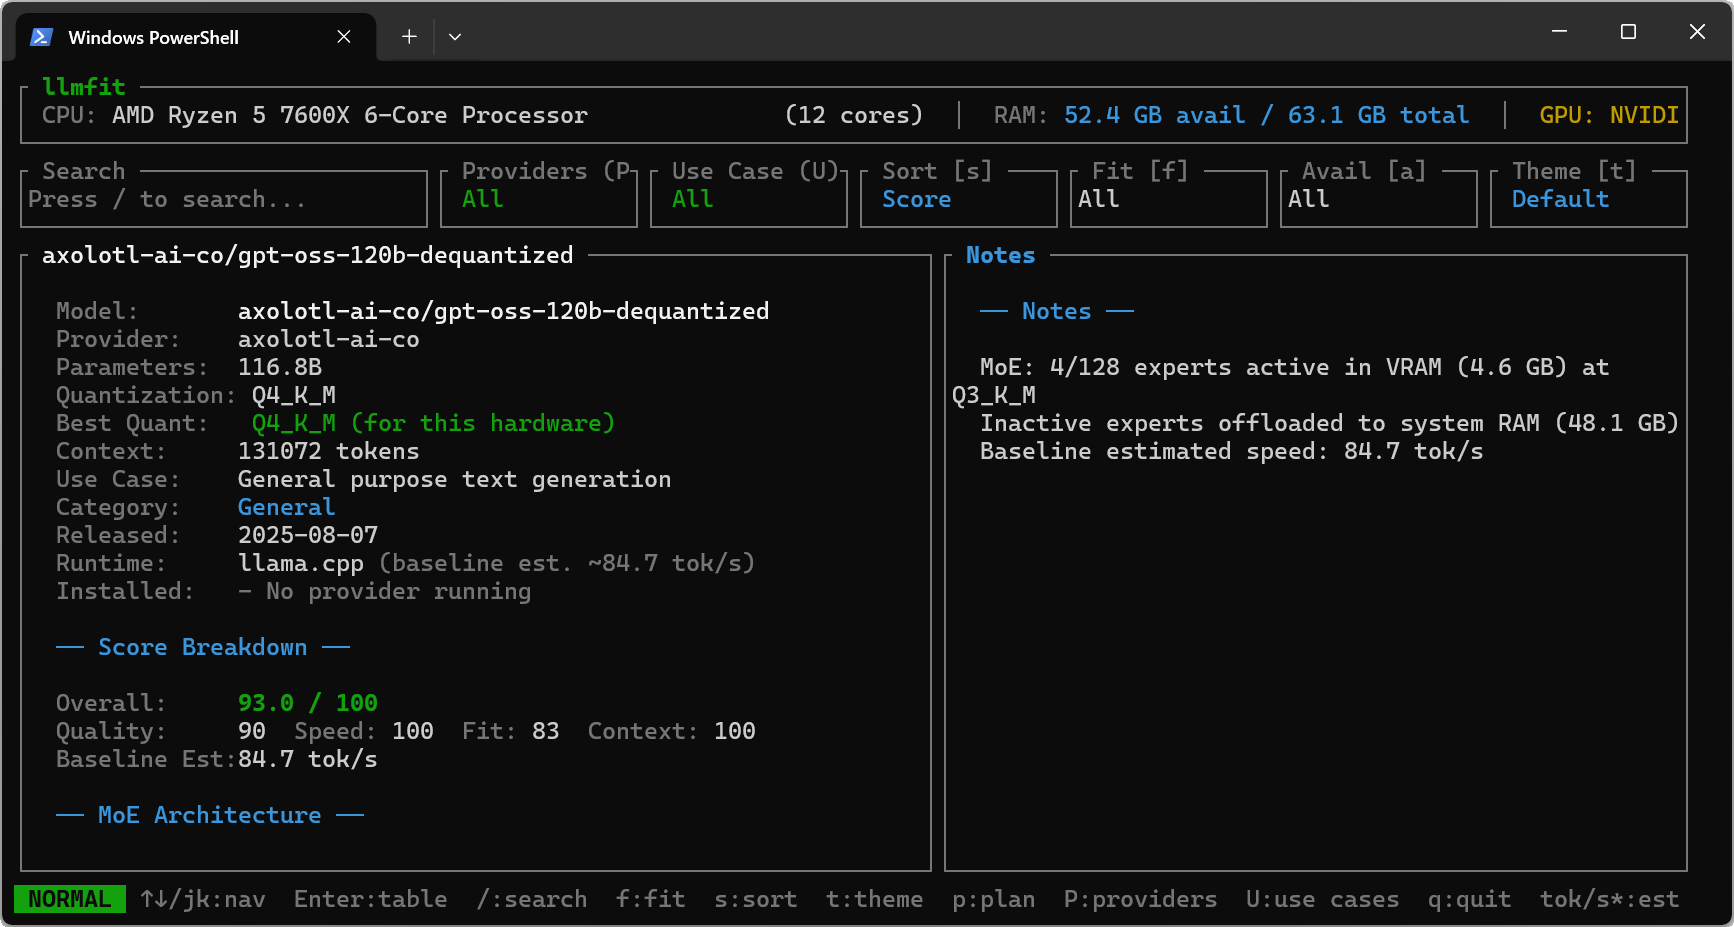Image resolution: width=1734 pixels, height=927 pixels.
Task: Click the q:quit shortcut hint
Action: point(1469,899)
